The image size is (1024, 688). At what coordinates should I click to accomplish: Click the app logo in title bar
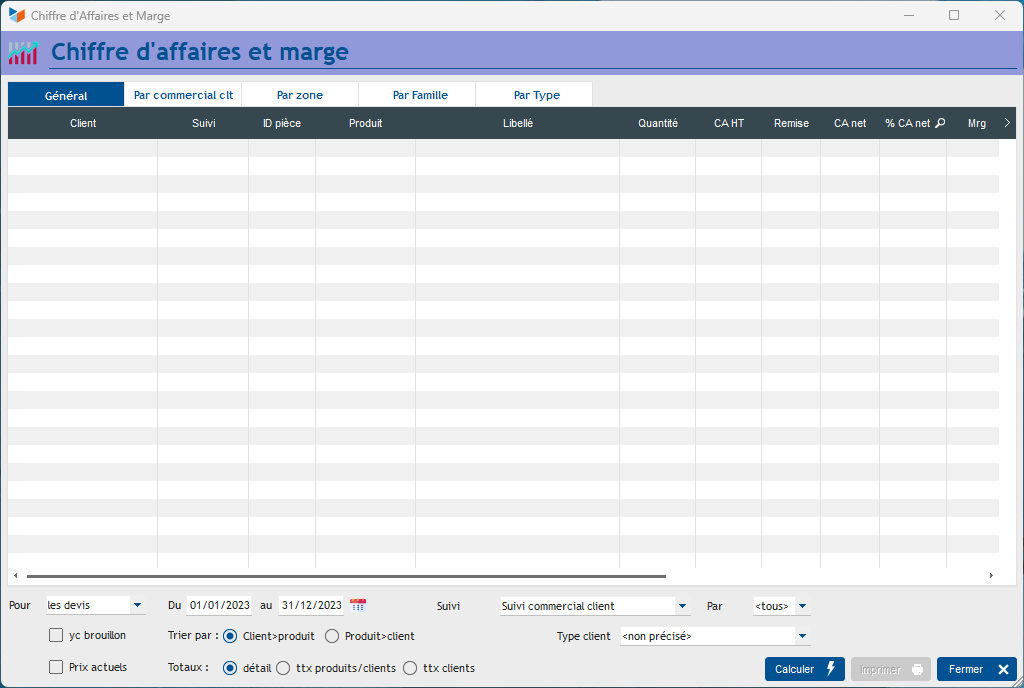(17, 16)
